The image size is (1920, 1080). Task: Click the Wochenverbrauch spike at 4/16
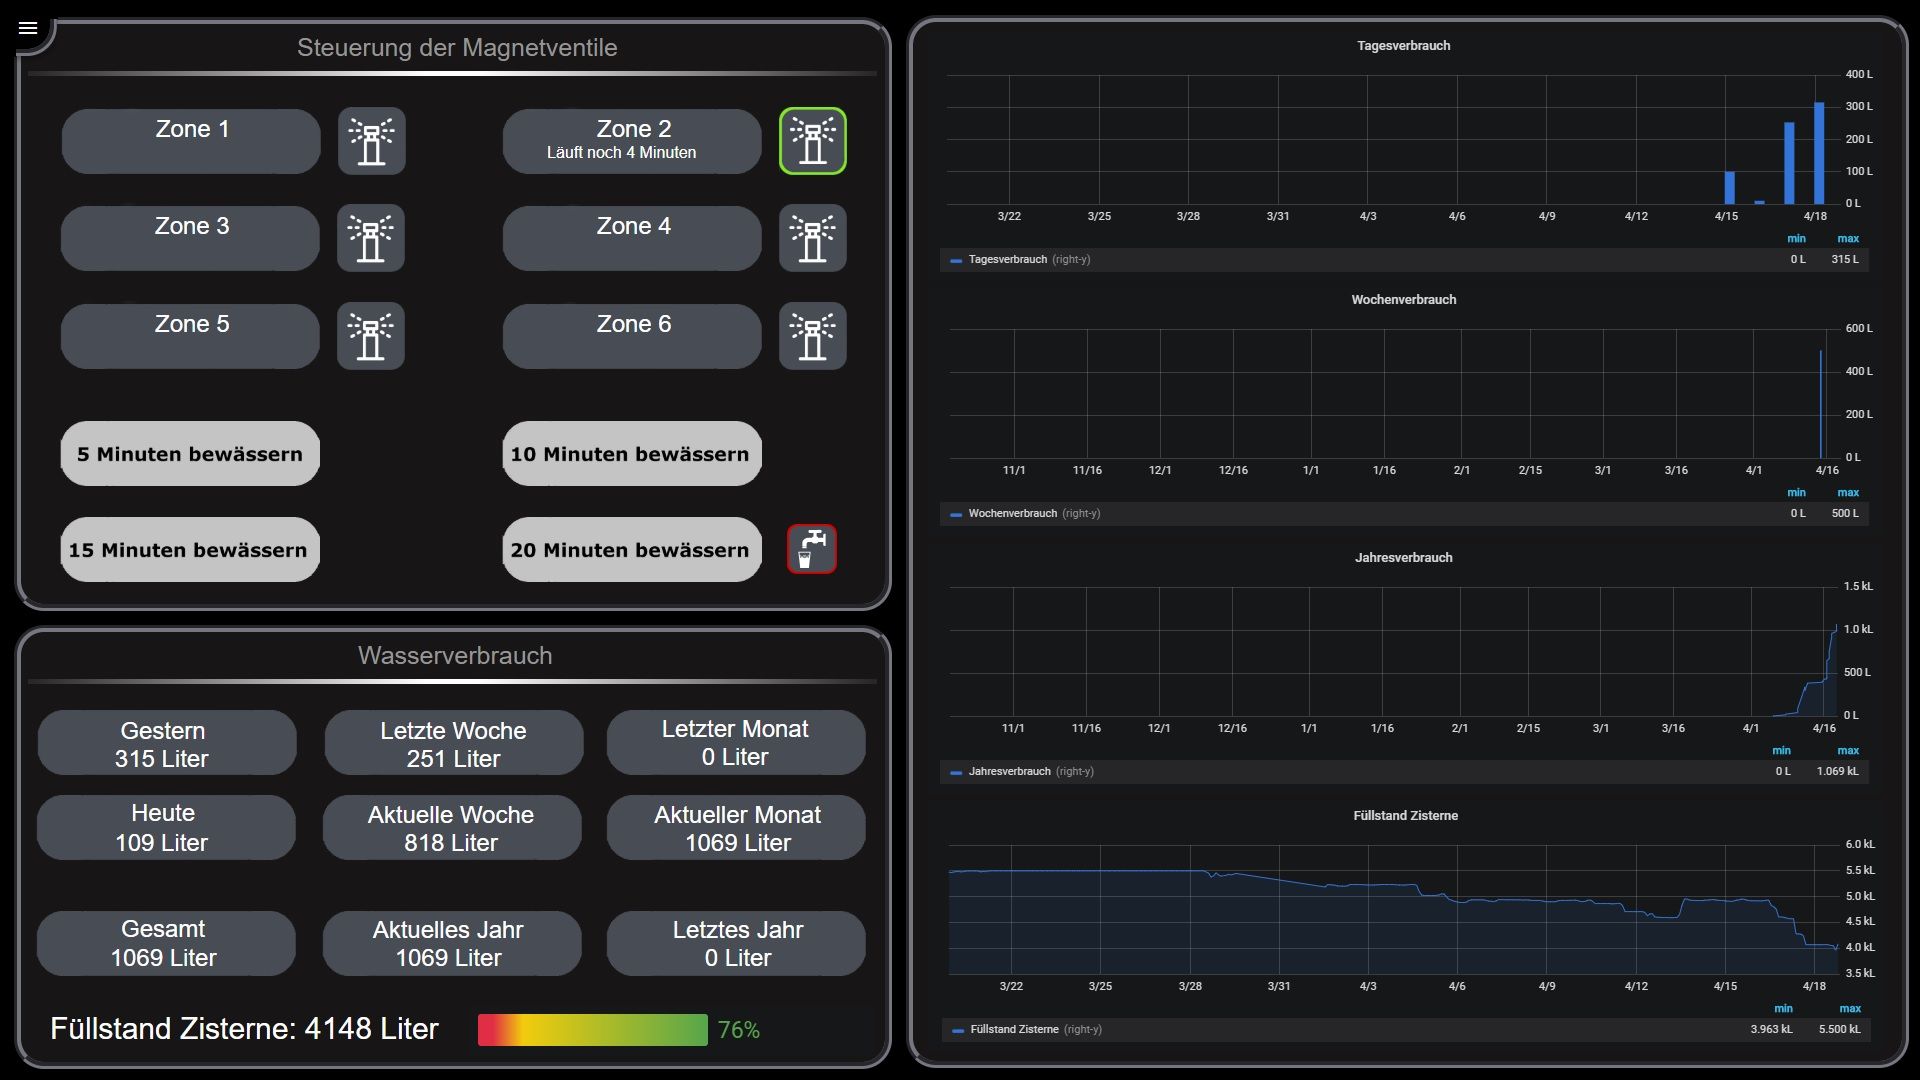1821,404
